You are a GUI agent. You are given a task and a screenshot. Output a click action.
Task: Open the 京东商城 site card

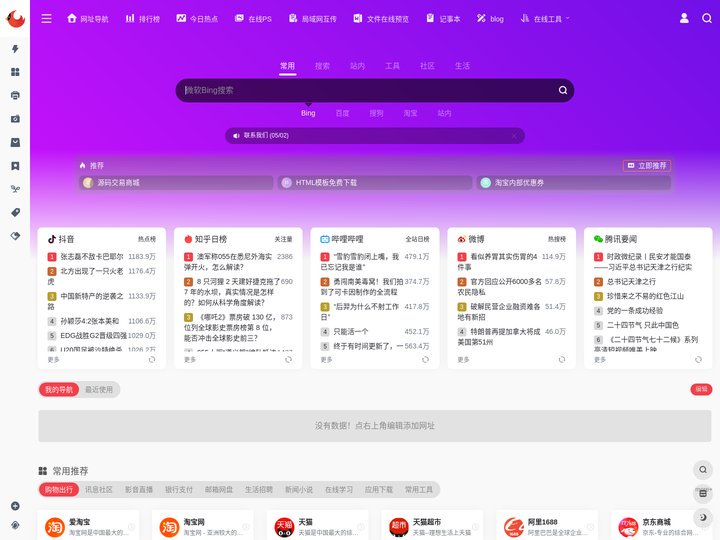coord(662,527)
